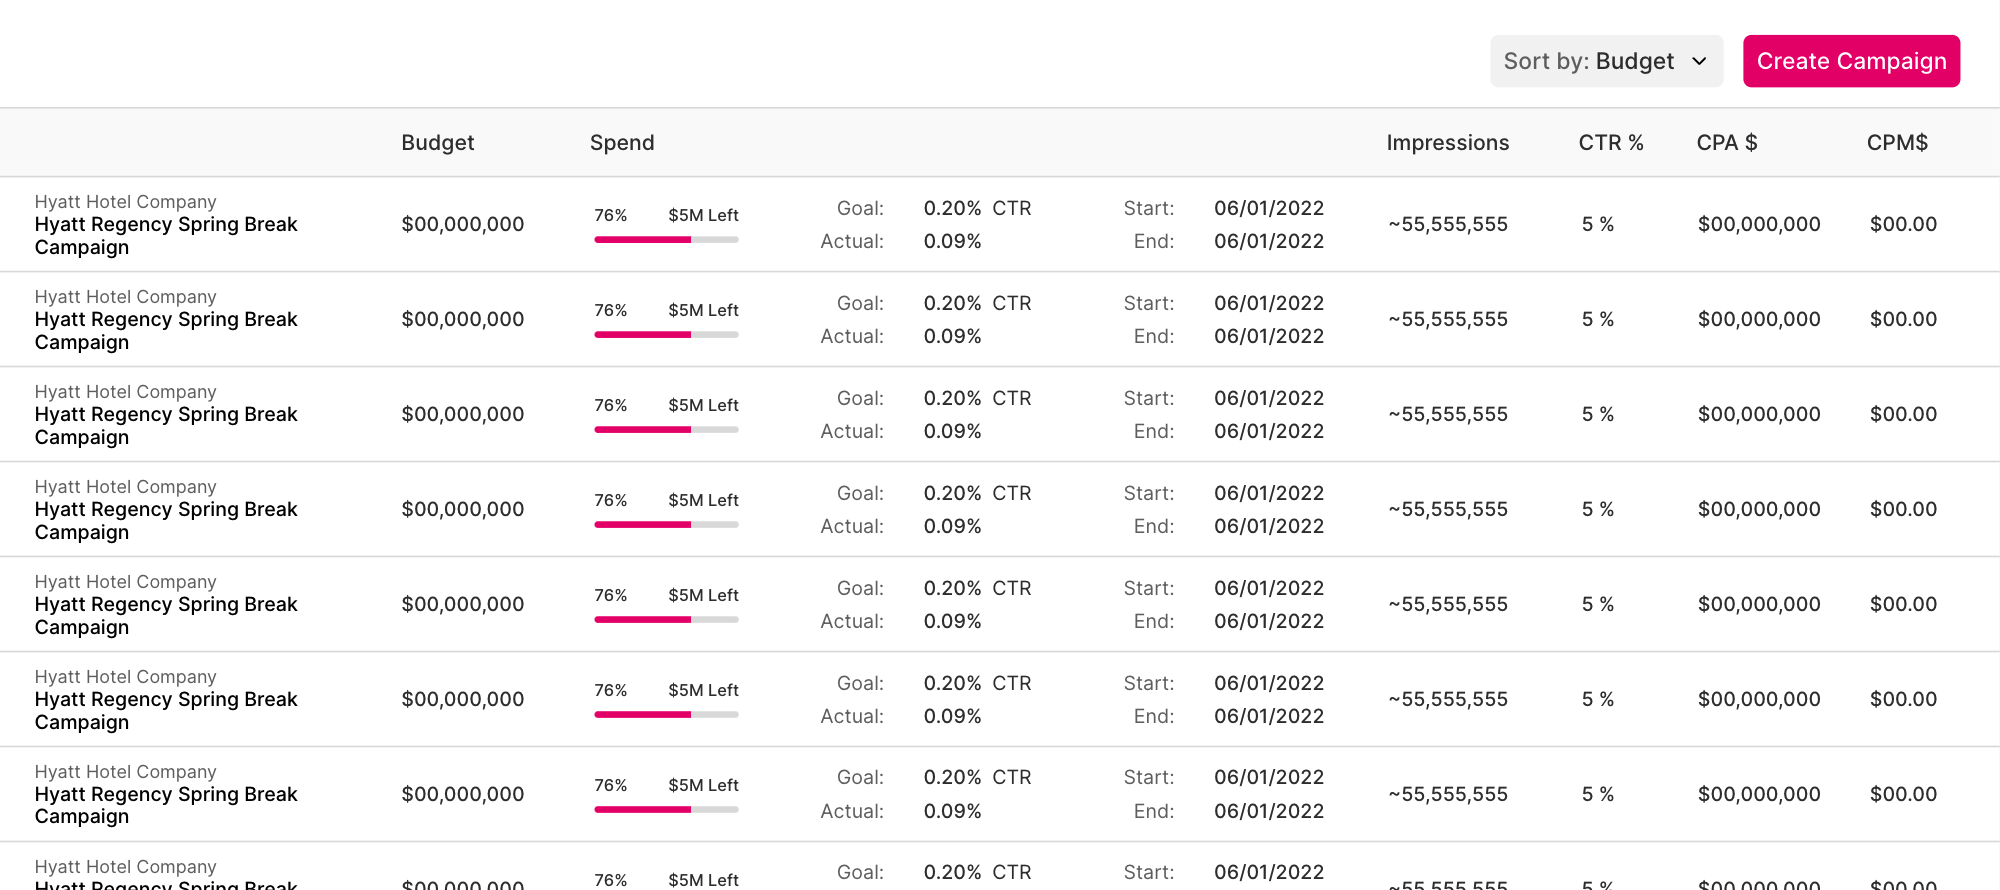2000x890 pixels.
Task: Click the Spend column header
Action: [622, 143]
